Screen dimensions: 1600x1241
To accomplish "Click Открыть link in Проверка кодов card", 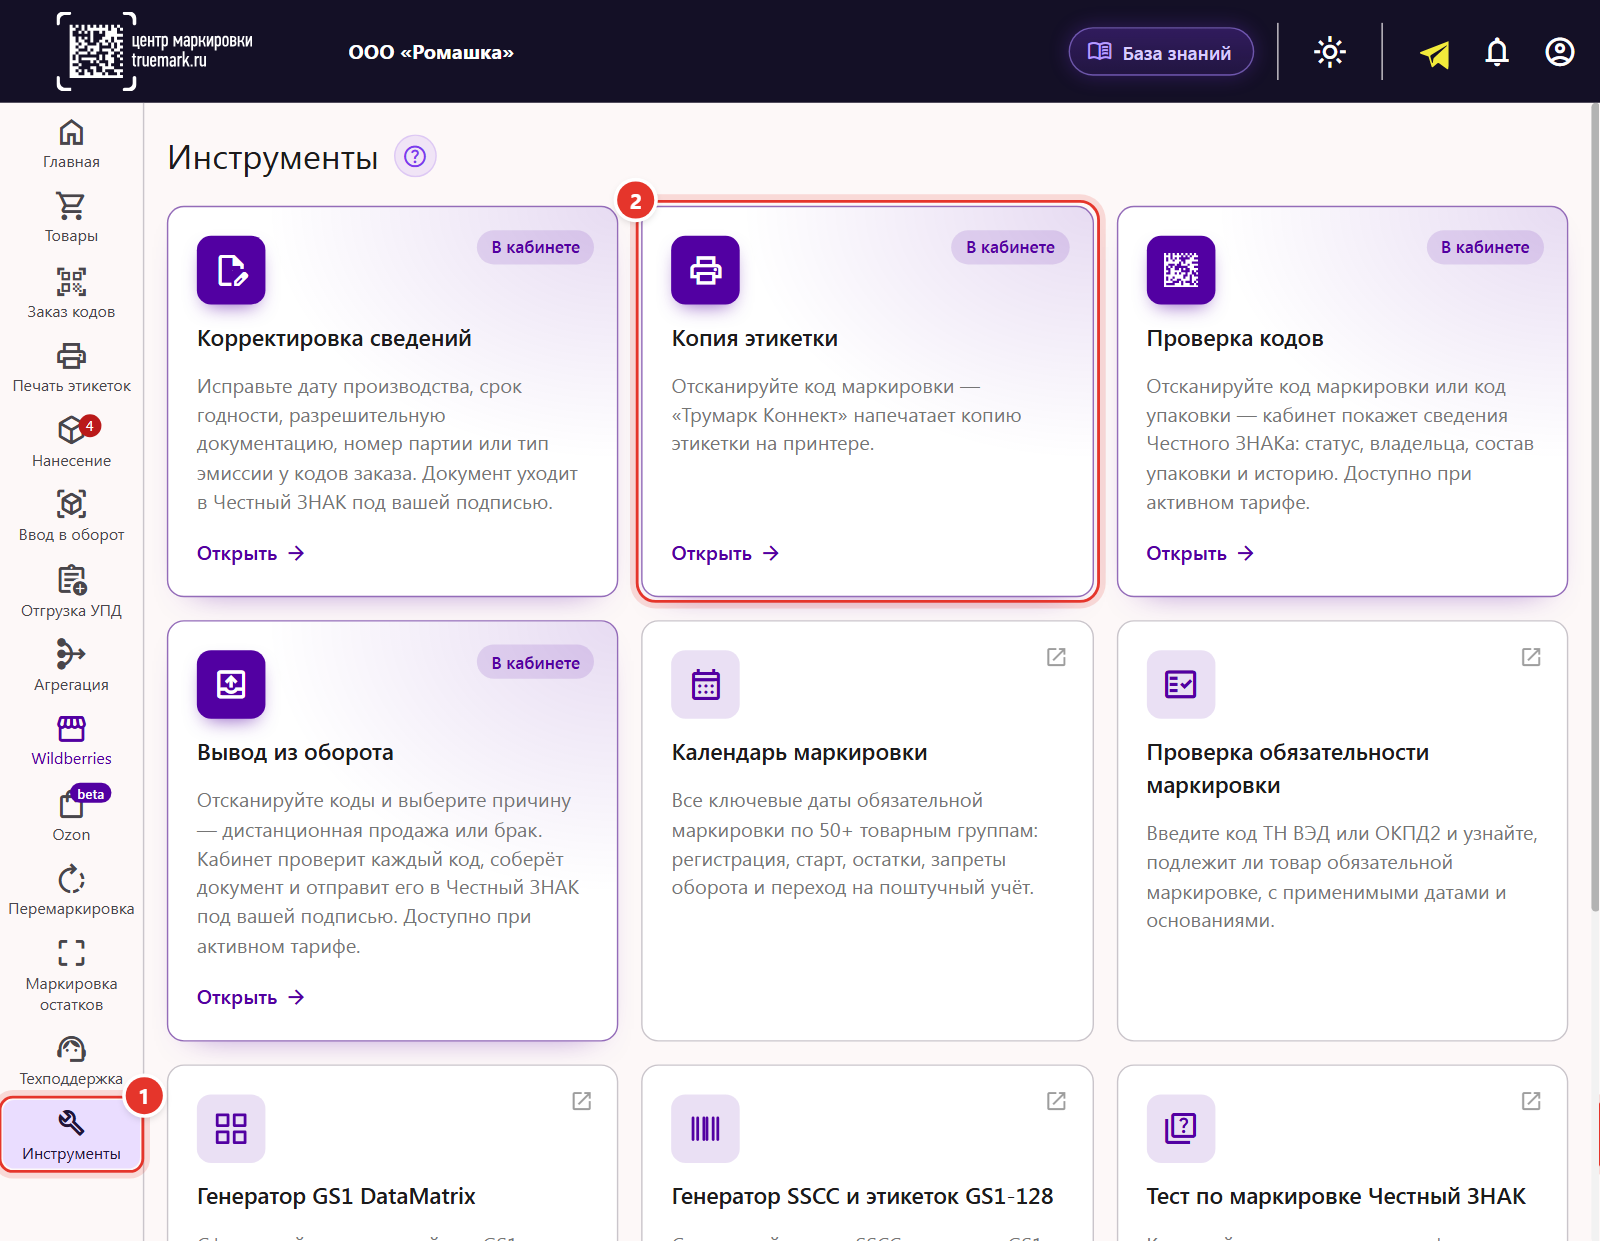I will point(1201,553).
